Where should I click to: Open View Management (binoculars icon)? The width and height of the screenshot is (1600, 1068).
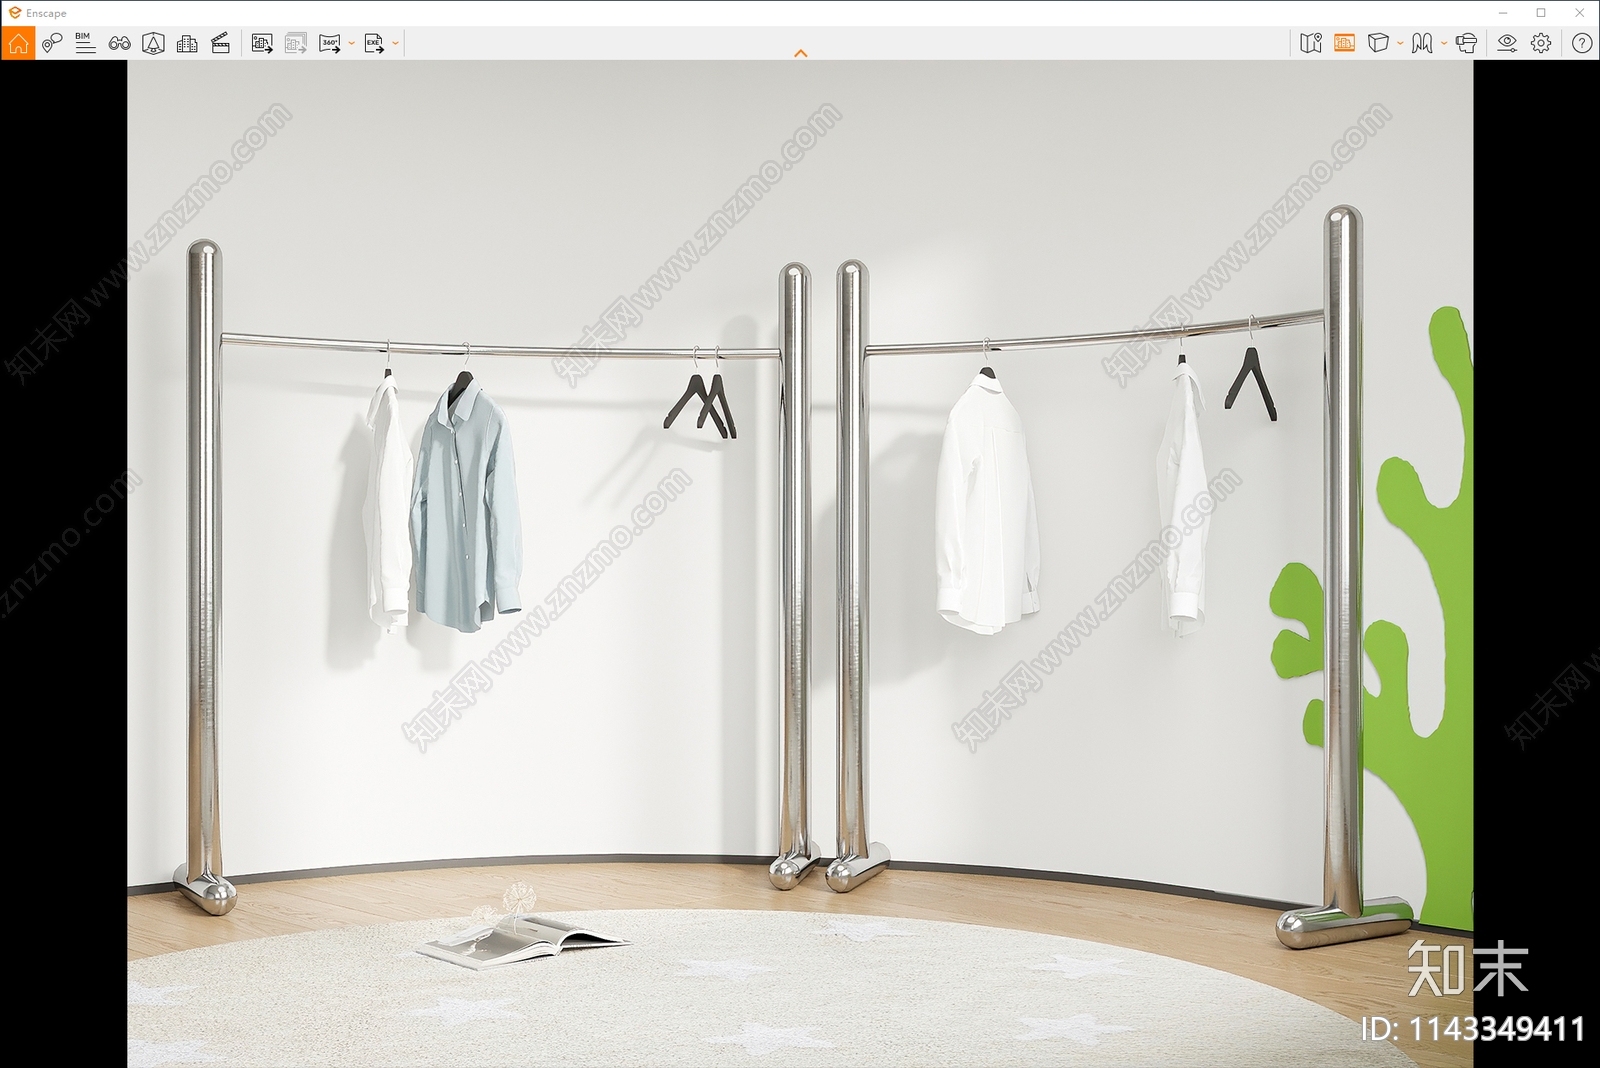pos(119,43)
